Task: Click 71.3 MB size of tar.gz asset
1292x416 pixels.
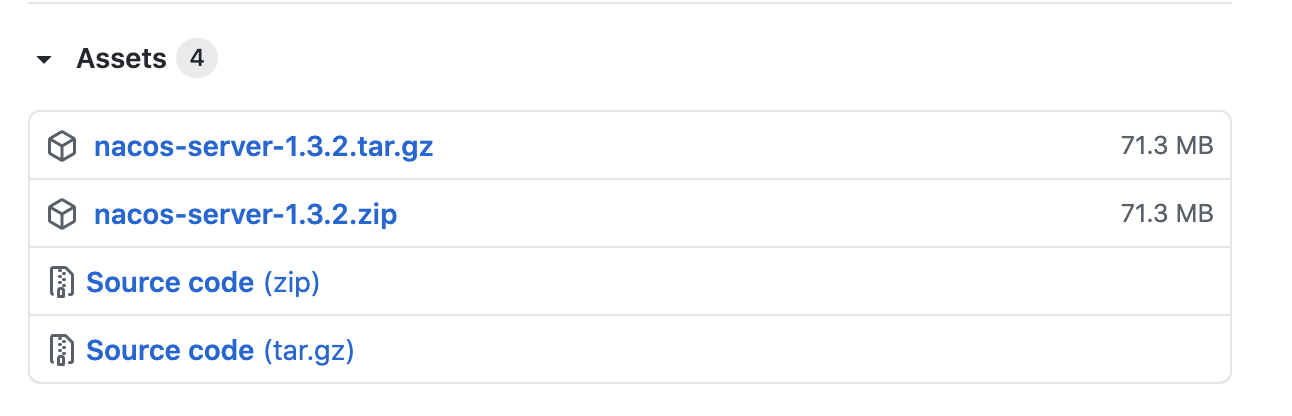Action: [x=1166, y=146]
